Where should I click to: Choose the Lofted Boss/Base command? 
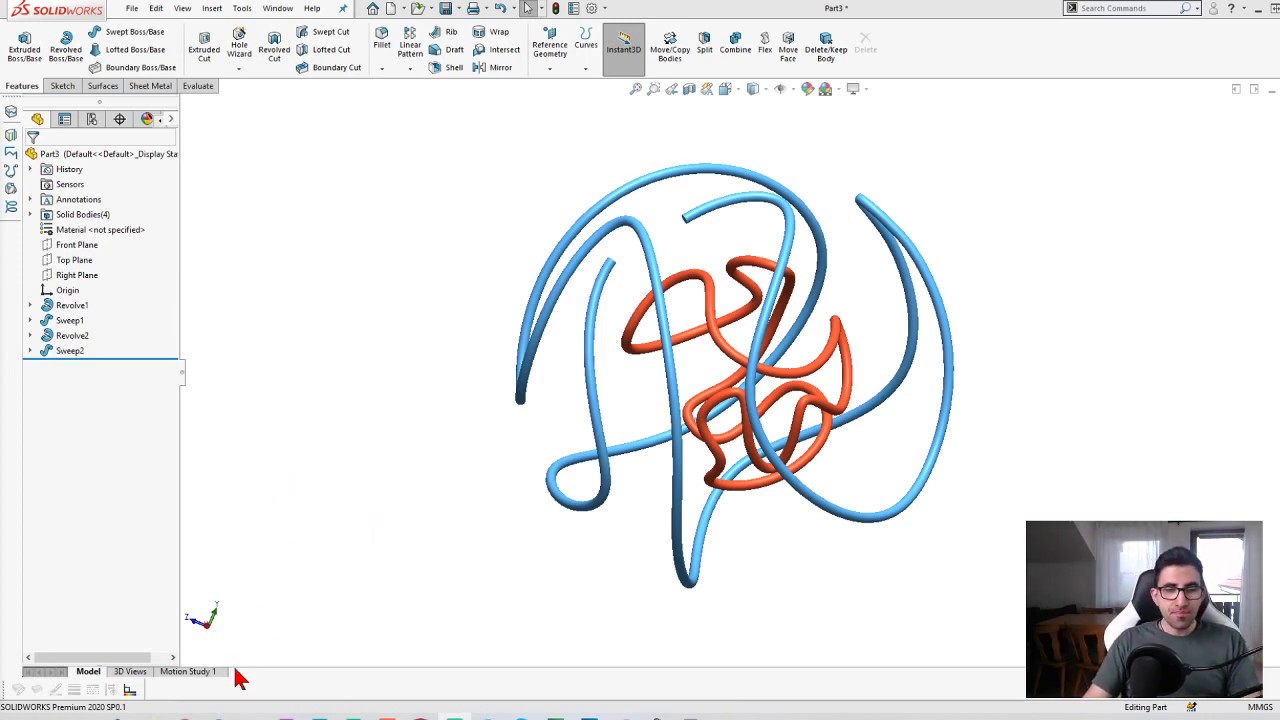pos(126,50)
